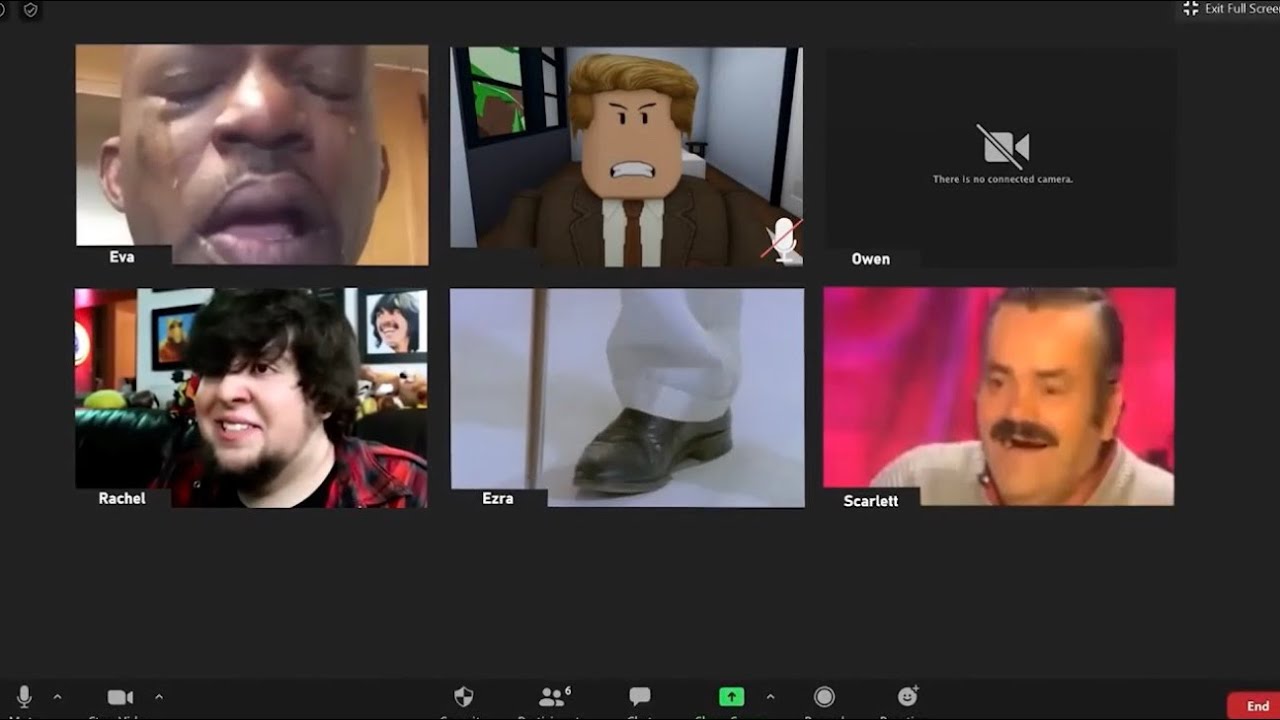Select the muted Roblox character video tile

click(x=626, y=157)
